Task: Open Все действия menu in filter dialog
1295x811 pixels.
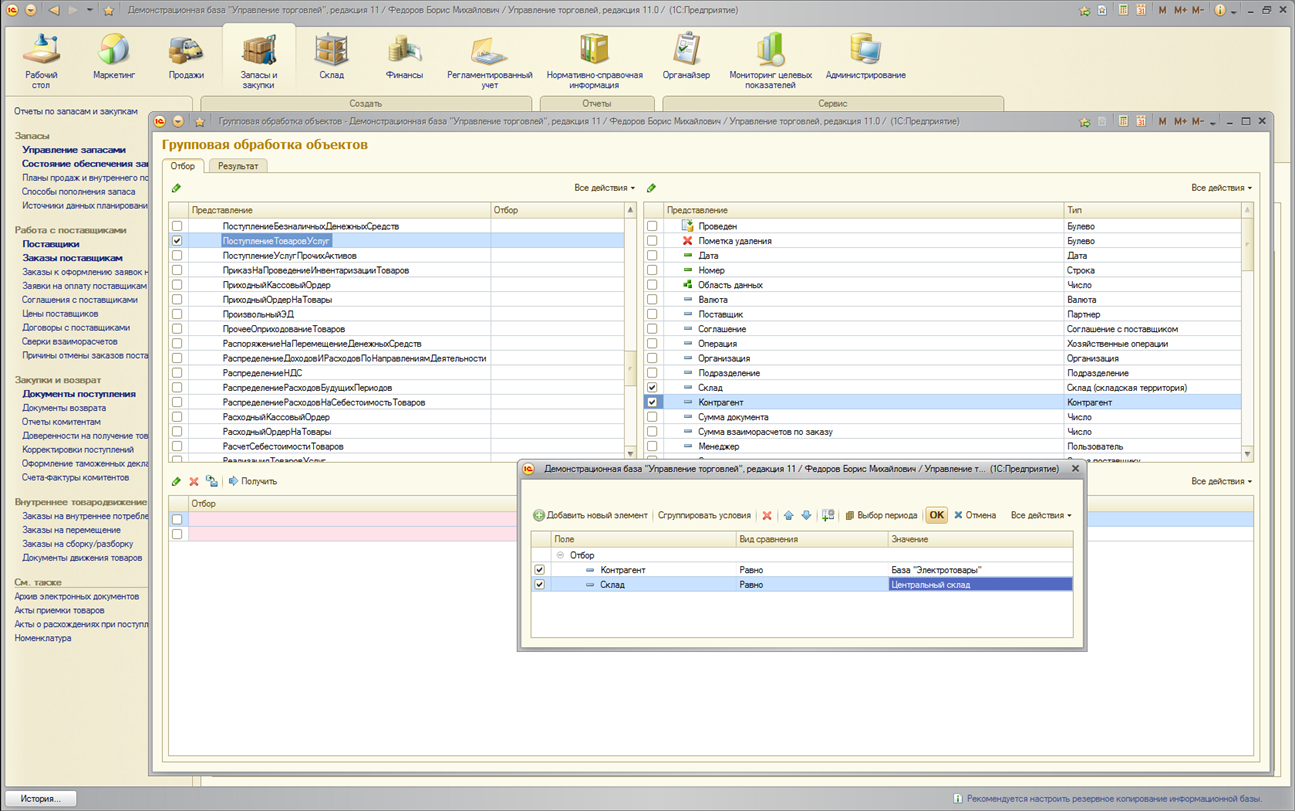Action: 1041,515
